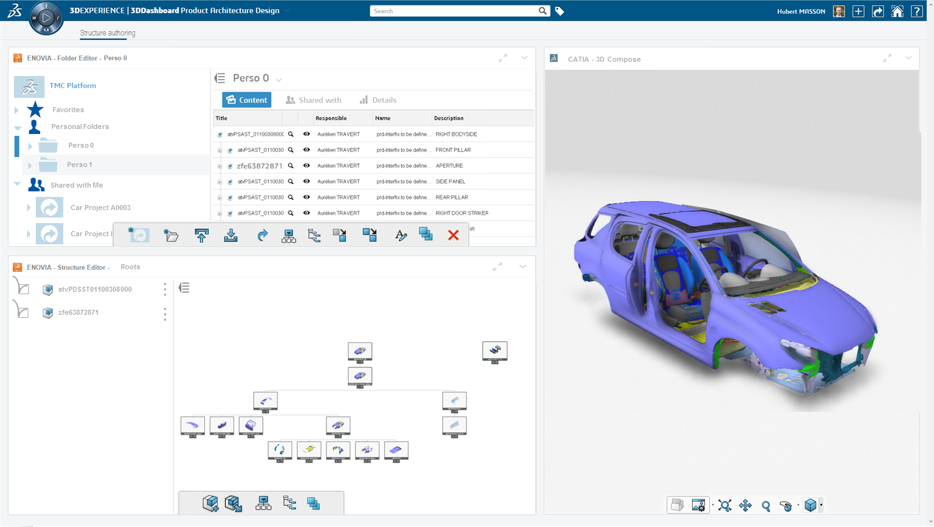934x527 pixels.
Task: Open the CATIA 3D Compose widget menu chevron
Action: coord(908,58)
